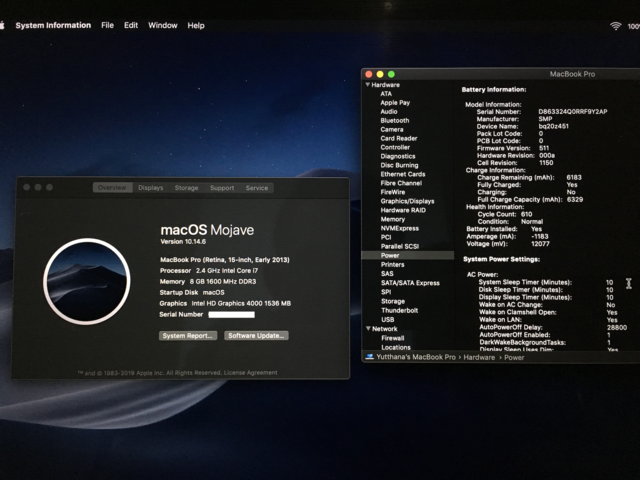Click the MacBook Pro window title
640x480 pixels.
572,74
